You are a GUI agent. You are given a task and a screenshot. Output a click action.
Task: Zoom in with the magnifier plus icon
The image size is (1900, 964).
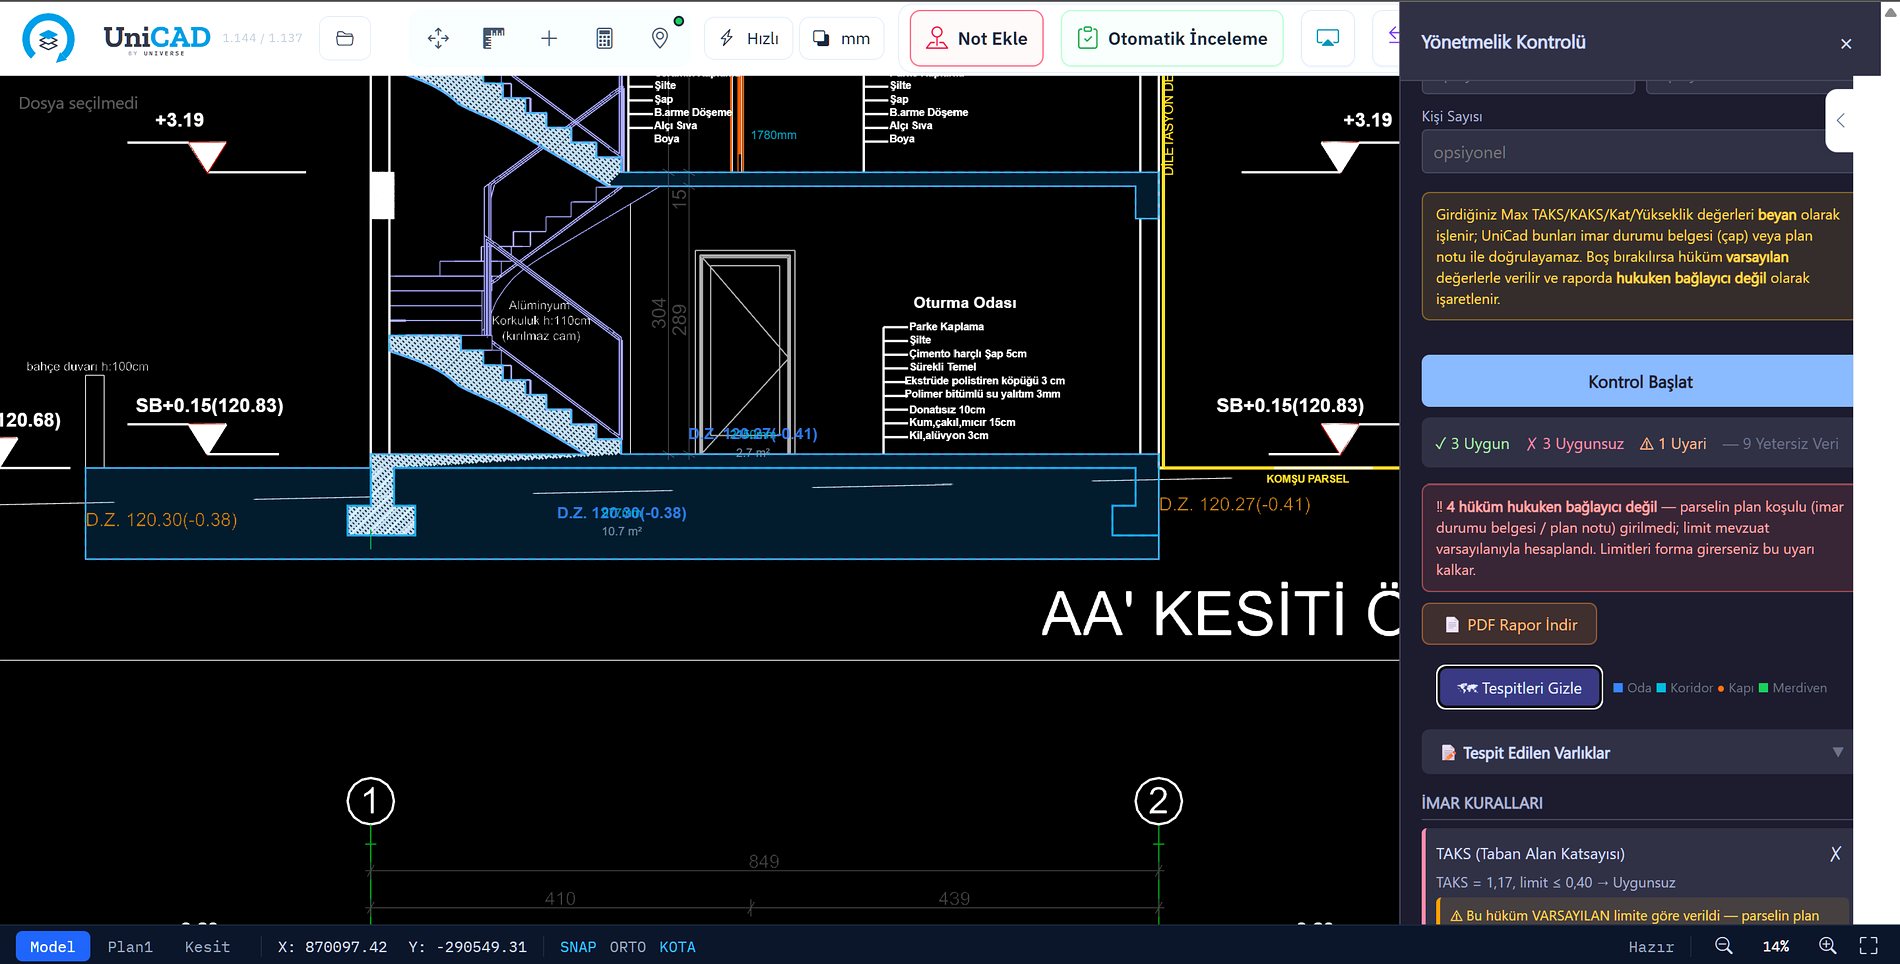tap(1827, 946)
